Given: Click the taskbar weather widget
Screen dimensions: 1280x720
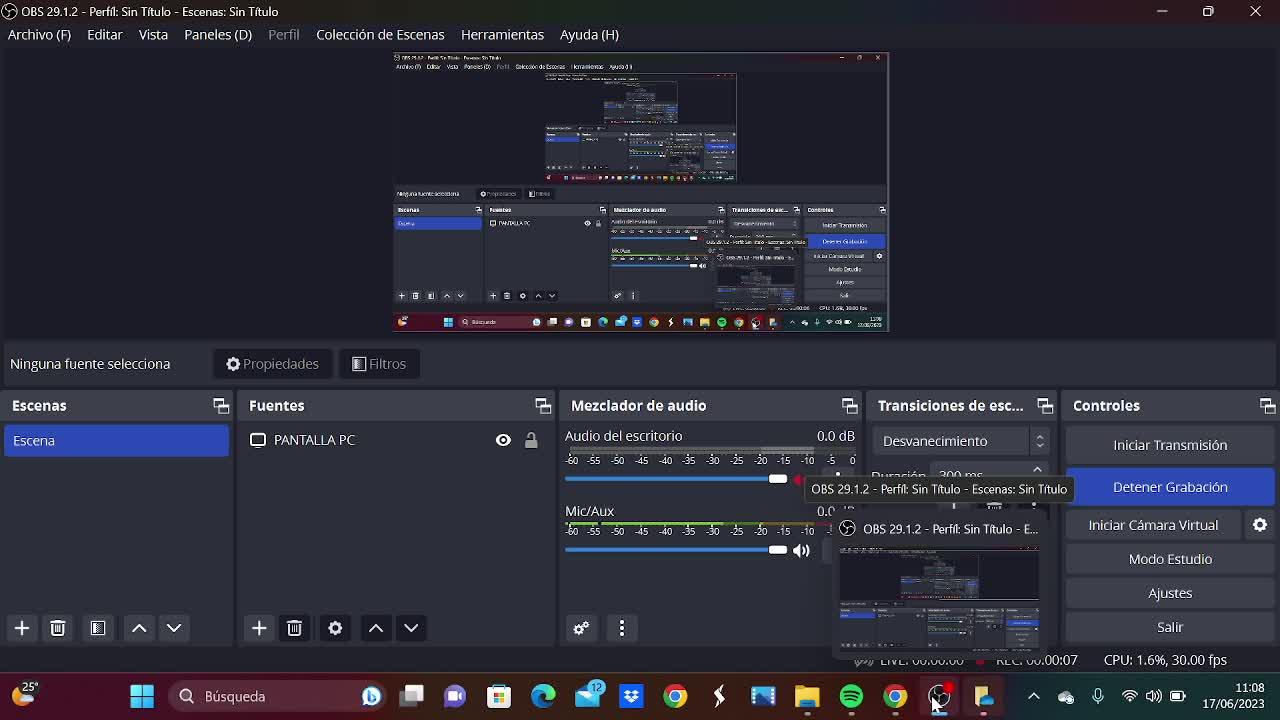Looking at the screenshot, I should pos(24,694).
